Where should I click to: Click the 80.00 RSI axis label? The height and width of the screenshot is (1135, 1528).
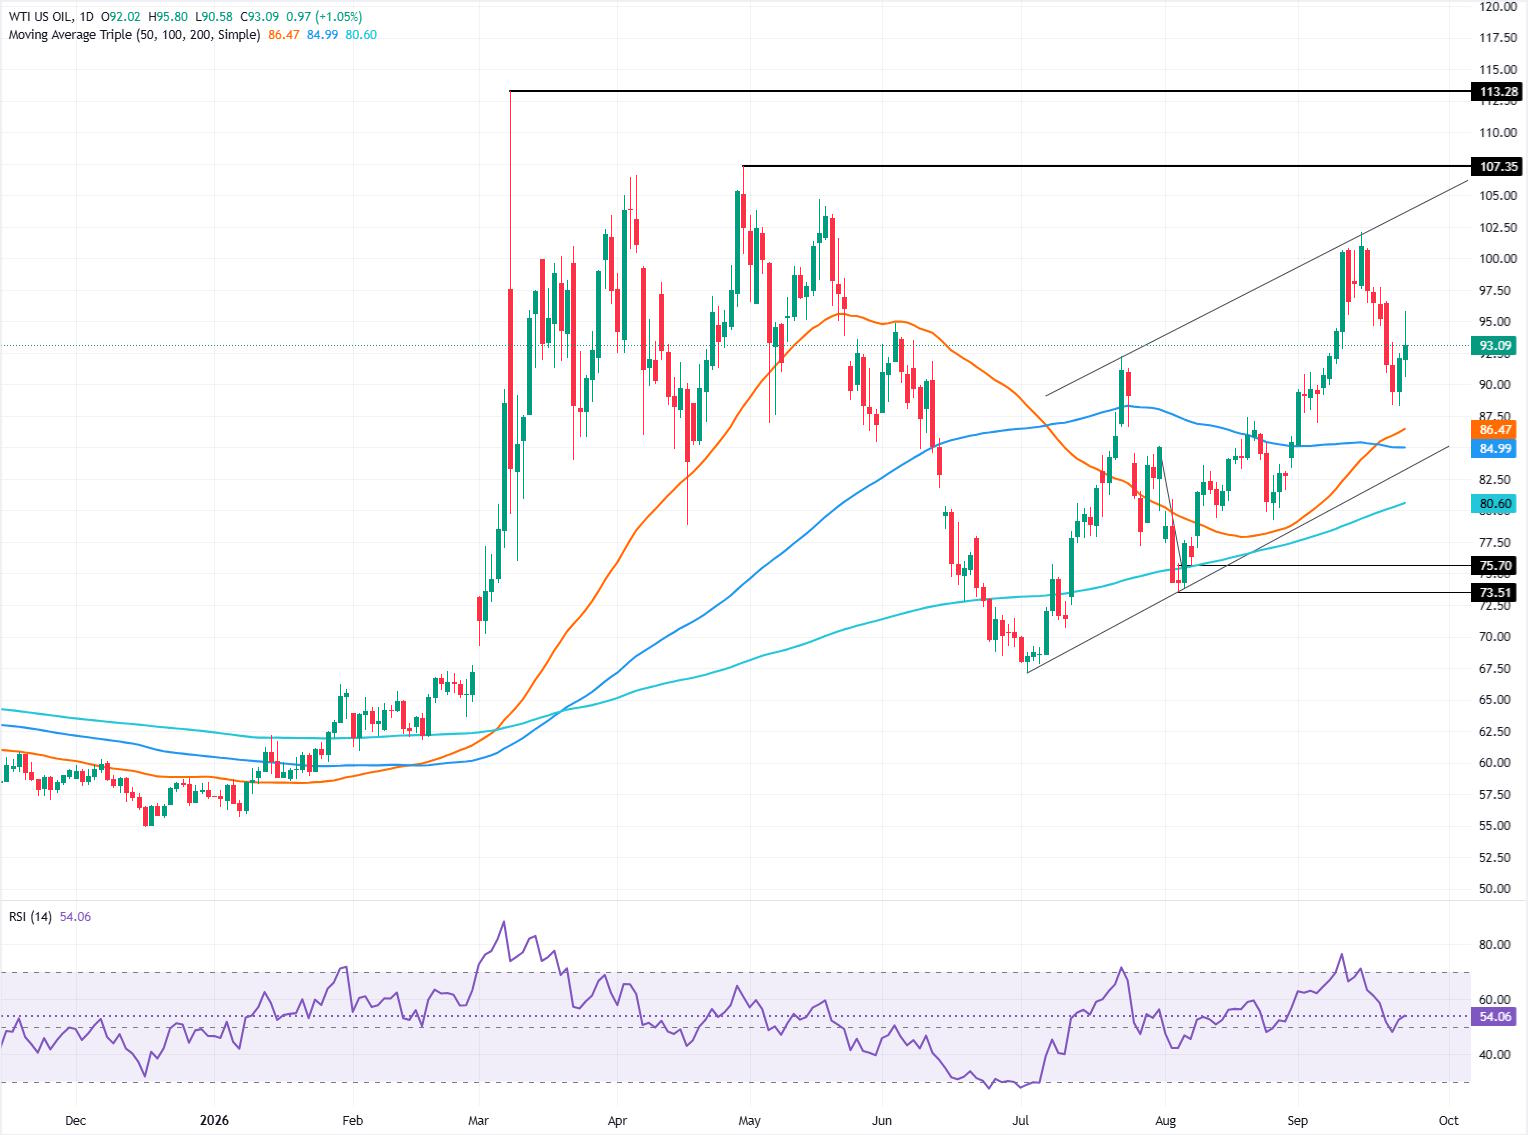(1495, 945)
